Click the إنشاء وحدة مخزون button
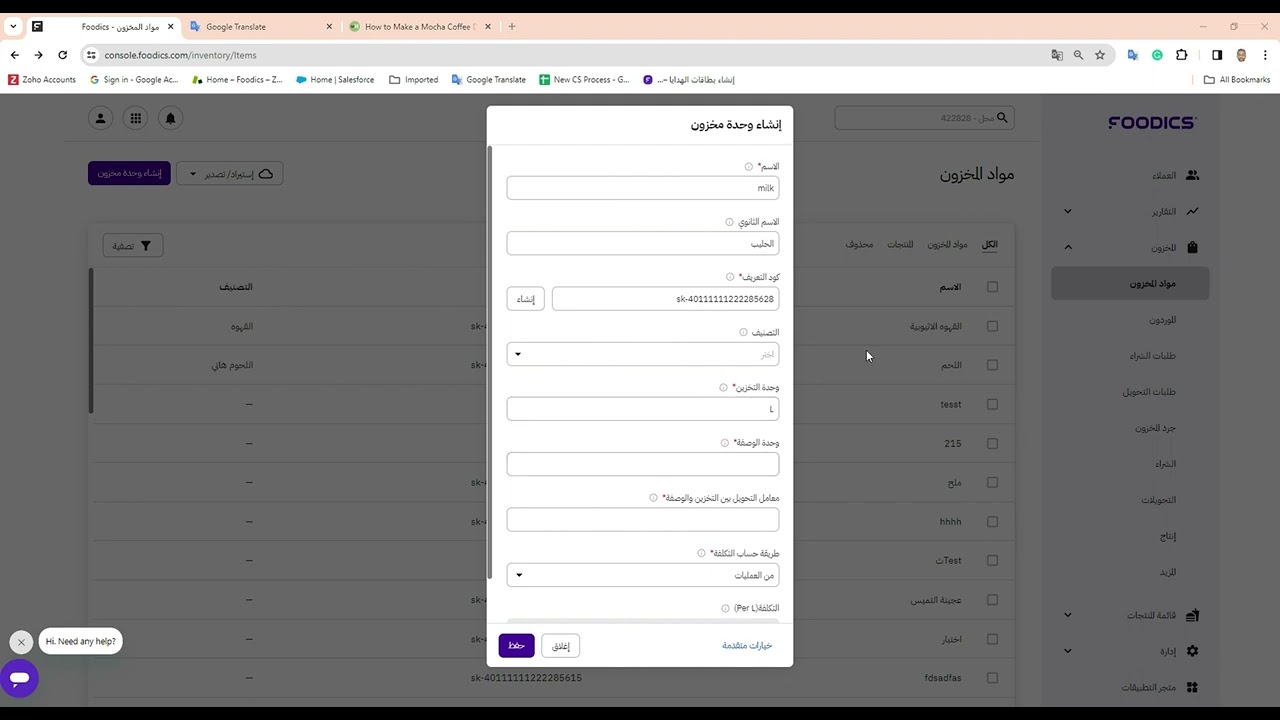This screenshot has height=720, width=1280. click(x=129, y=174)
